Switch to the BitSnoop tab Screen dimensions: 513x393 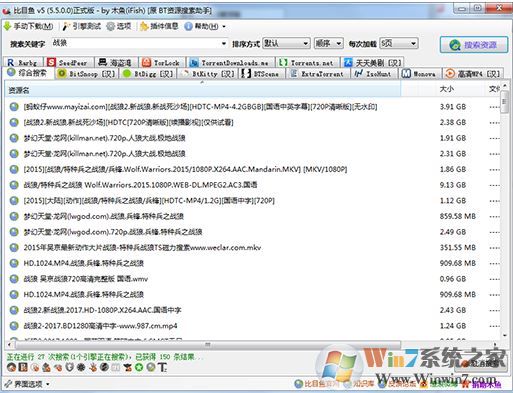(87, 74)
